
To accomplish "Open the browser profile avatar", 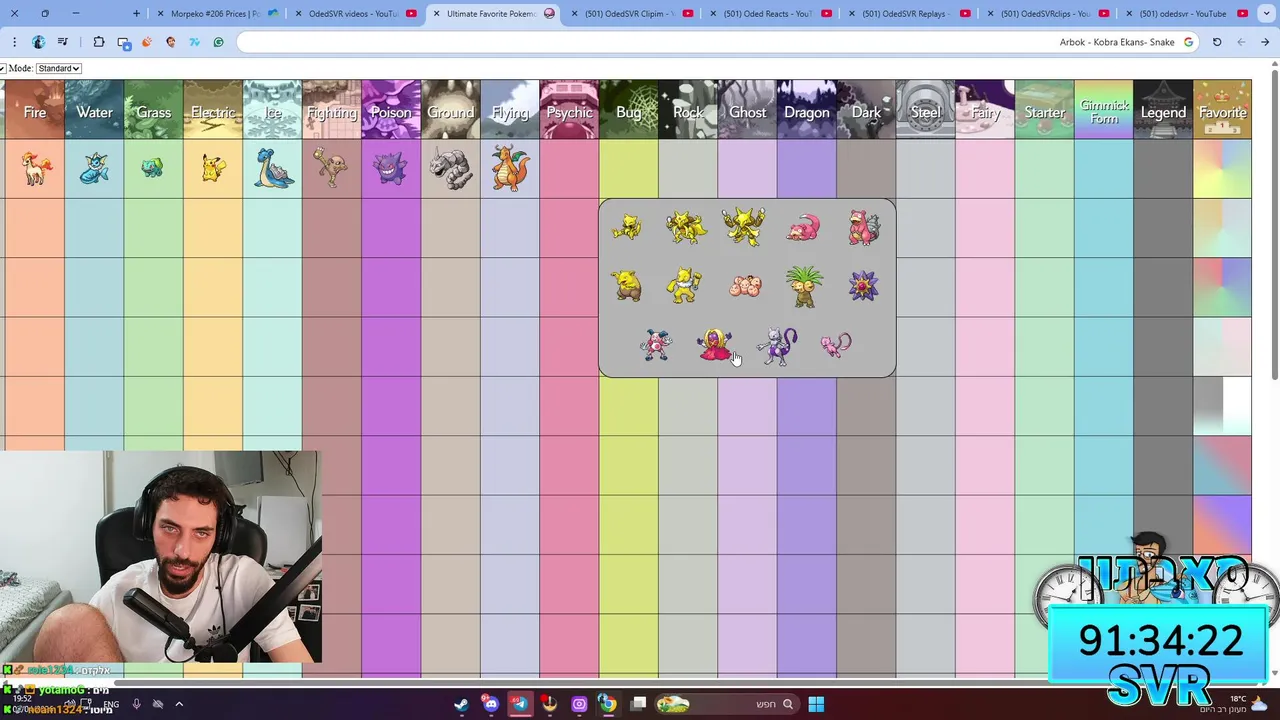I will [38, 42].
